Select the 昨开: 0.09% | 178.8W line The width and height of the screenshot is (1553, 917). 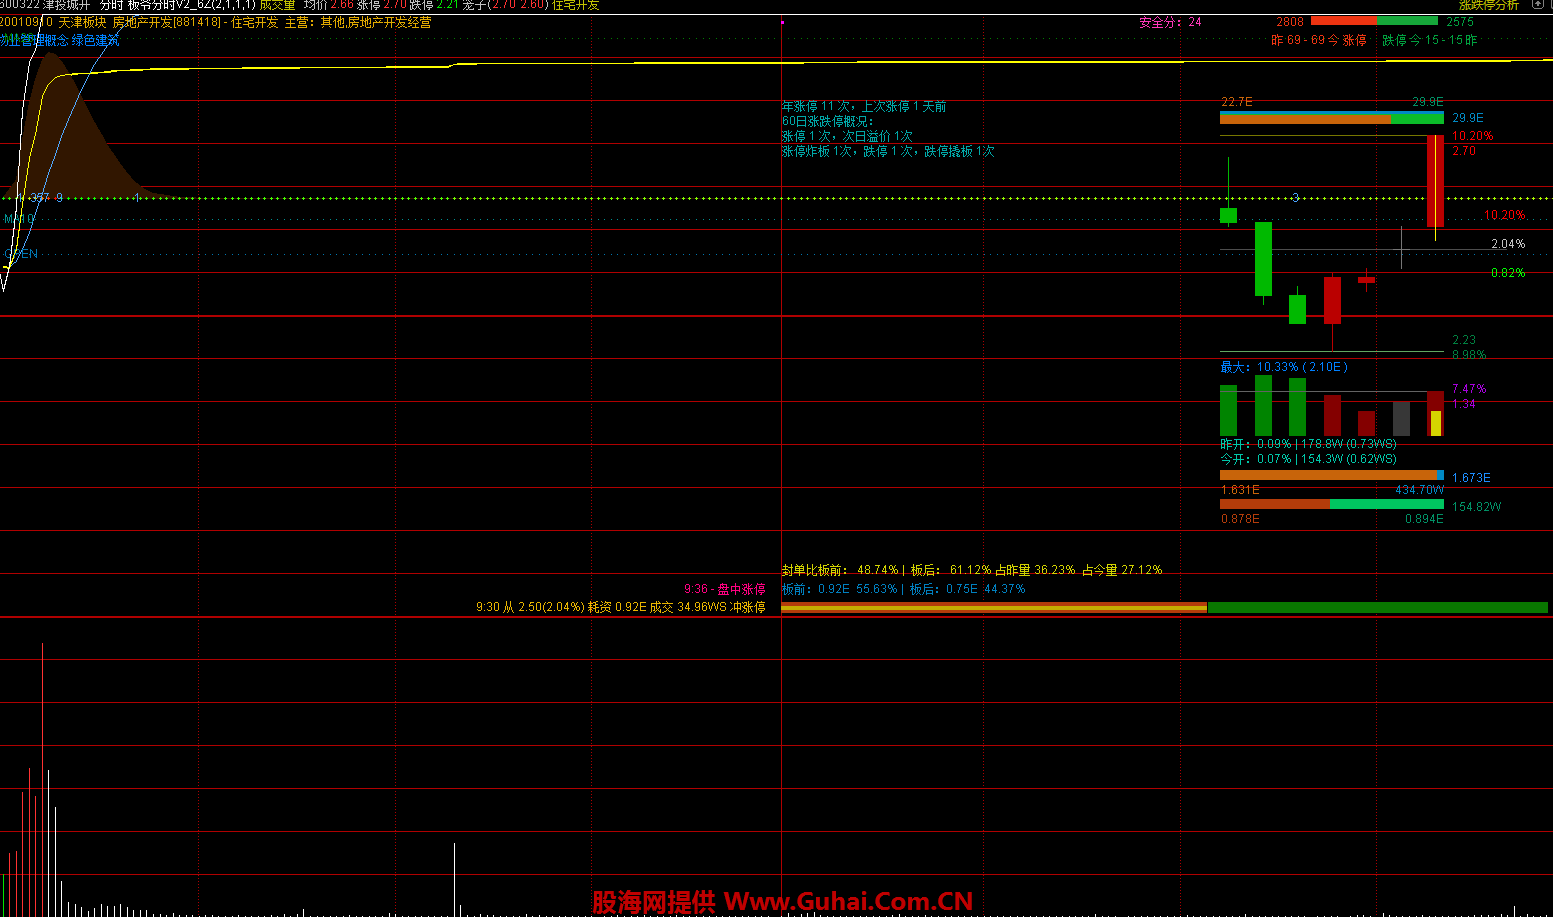1308,444
